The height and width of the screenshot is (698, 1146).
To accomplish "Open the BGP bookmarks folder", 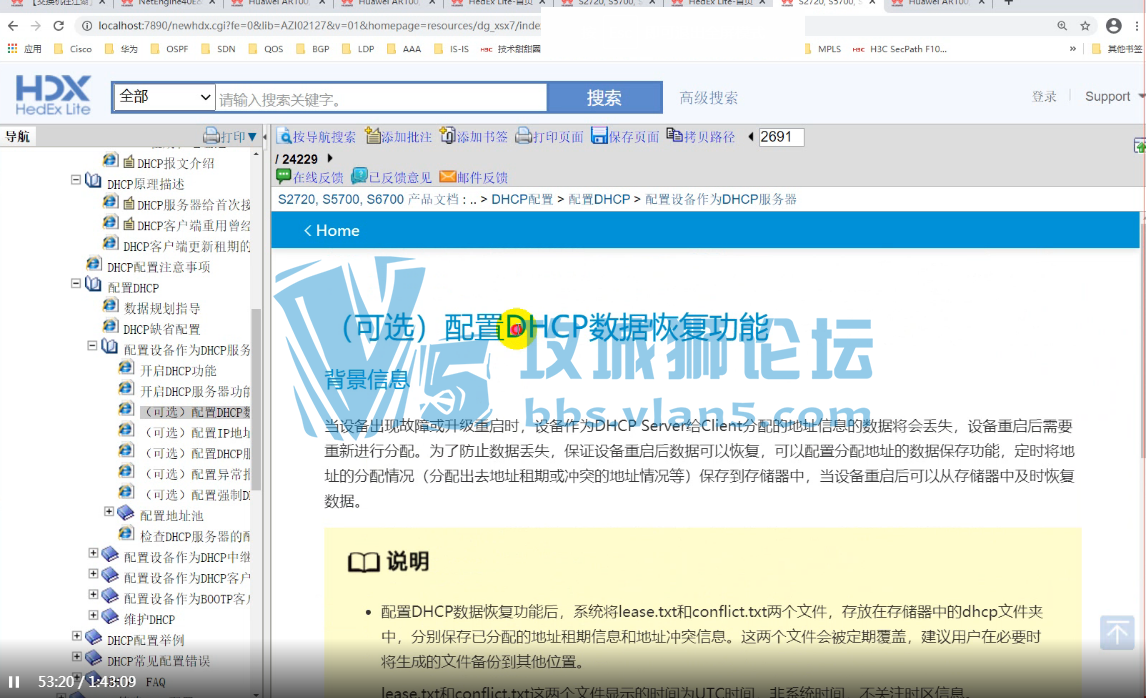I will coord(313,49).
